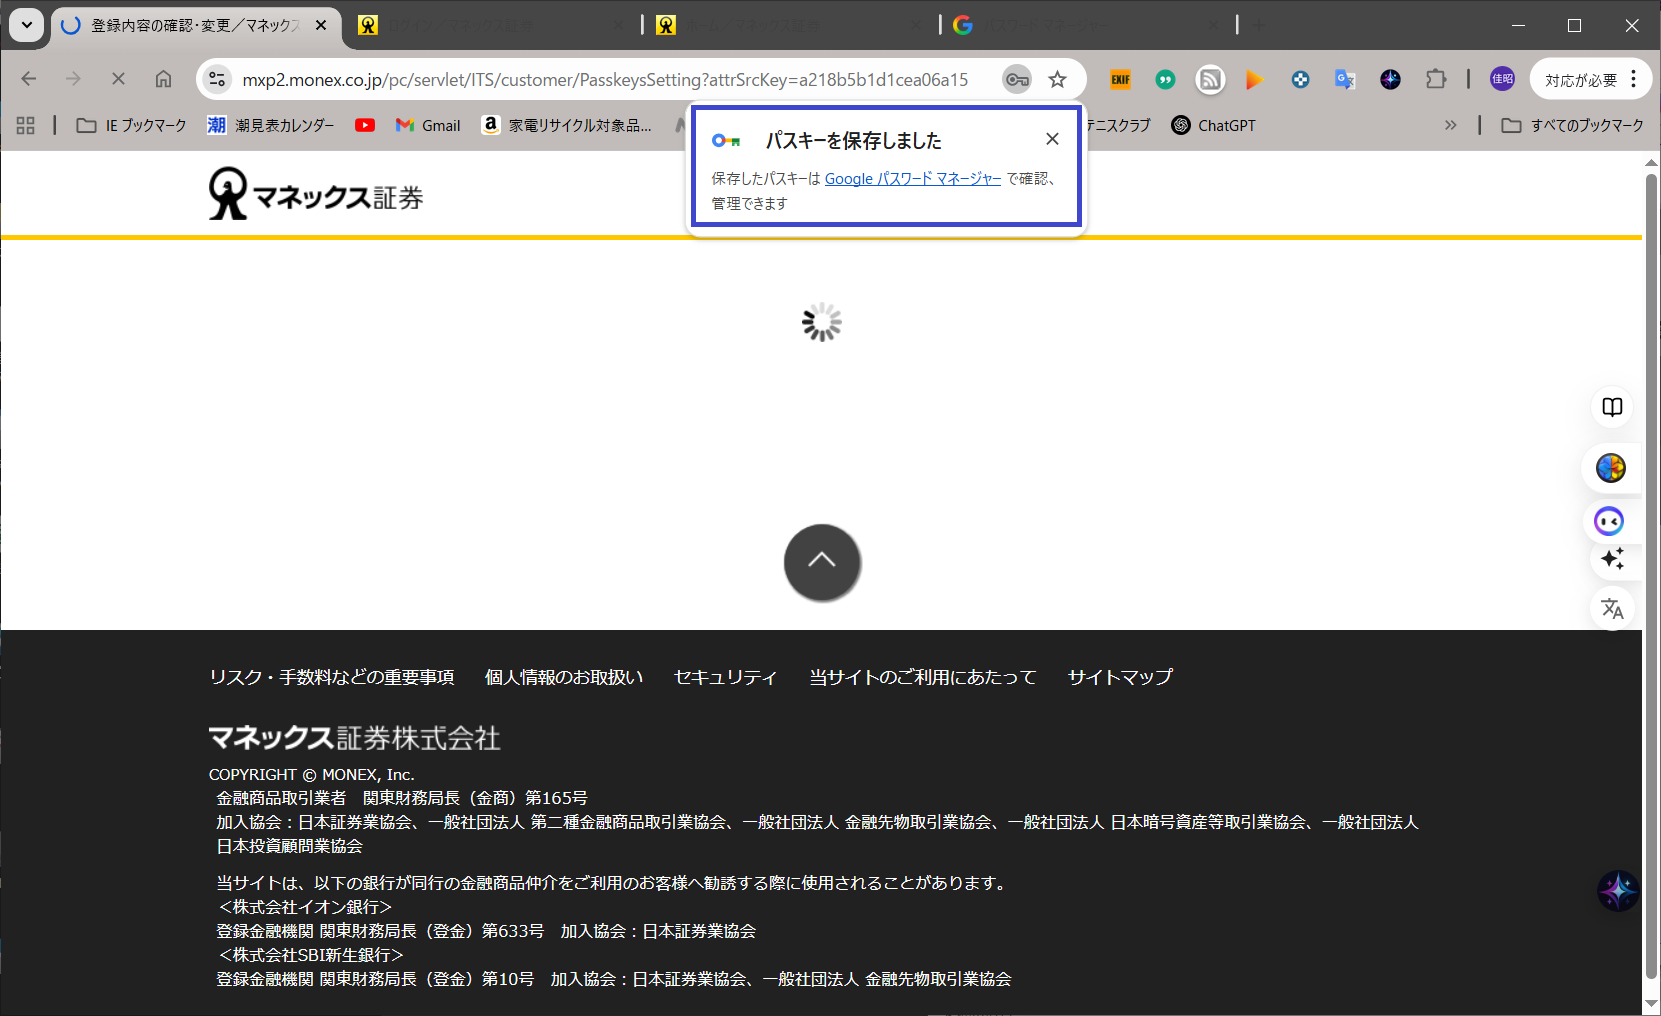The height and width of the screenshot is (1016, 1661).
Task: Click the RSS feed extension icon
Action: [x=1210, y=80]
